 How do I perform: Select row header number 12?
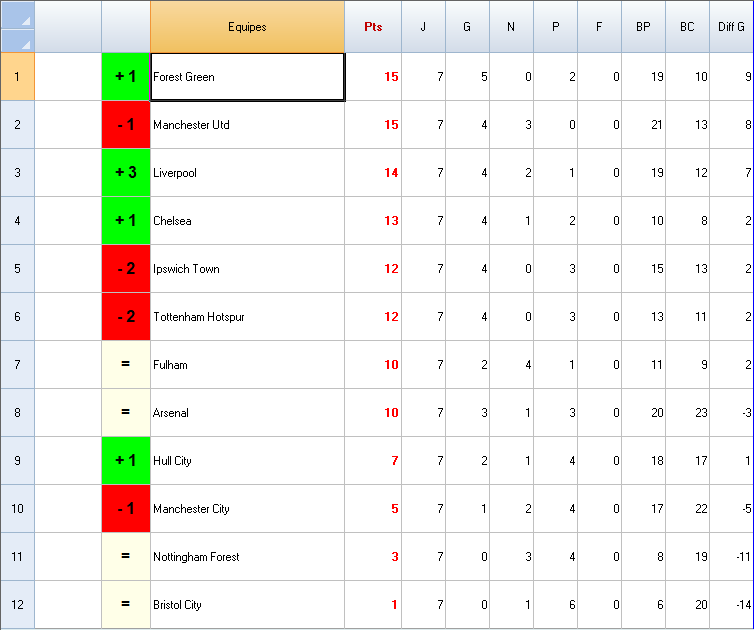click(x=17, y=605)
